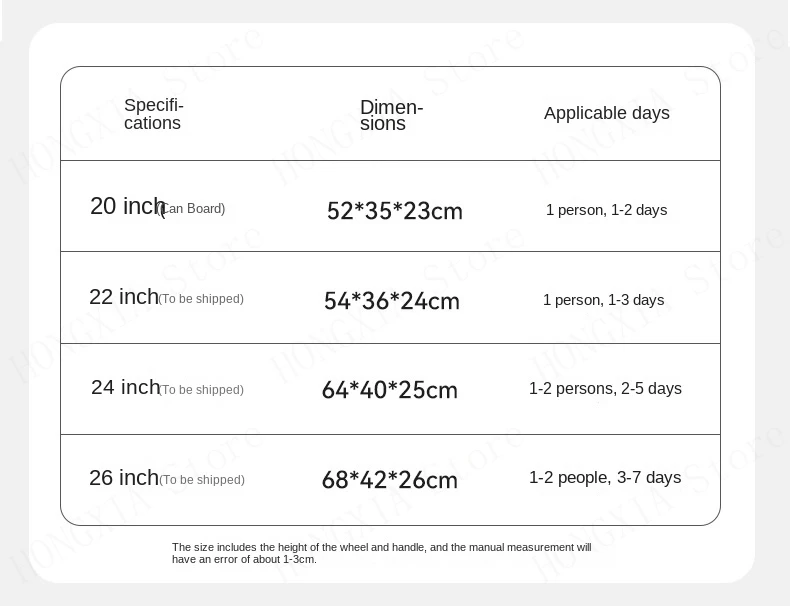790x606 pixels.
Task: Click '(To be shipped)' beside 24 inch
Action: click(x=201, y=390)
